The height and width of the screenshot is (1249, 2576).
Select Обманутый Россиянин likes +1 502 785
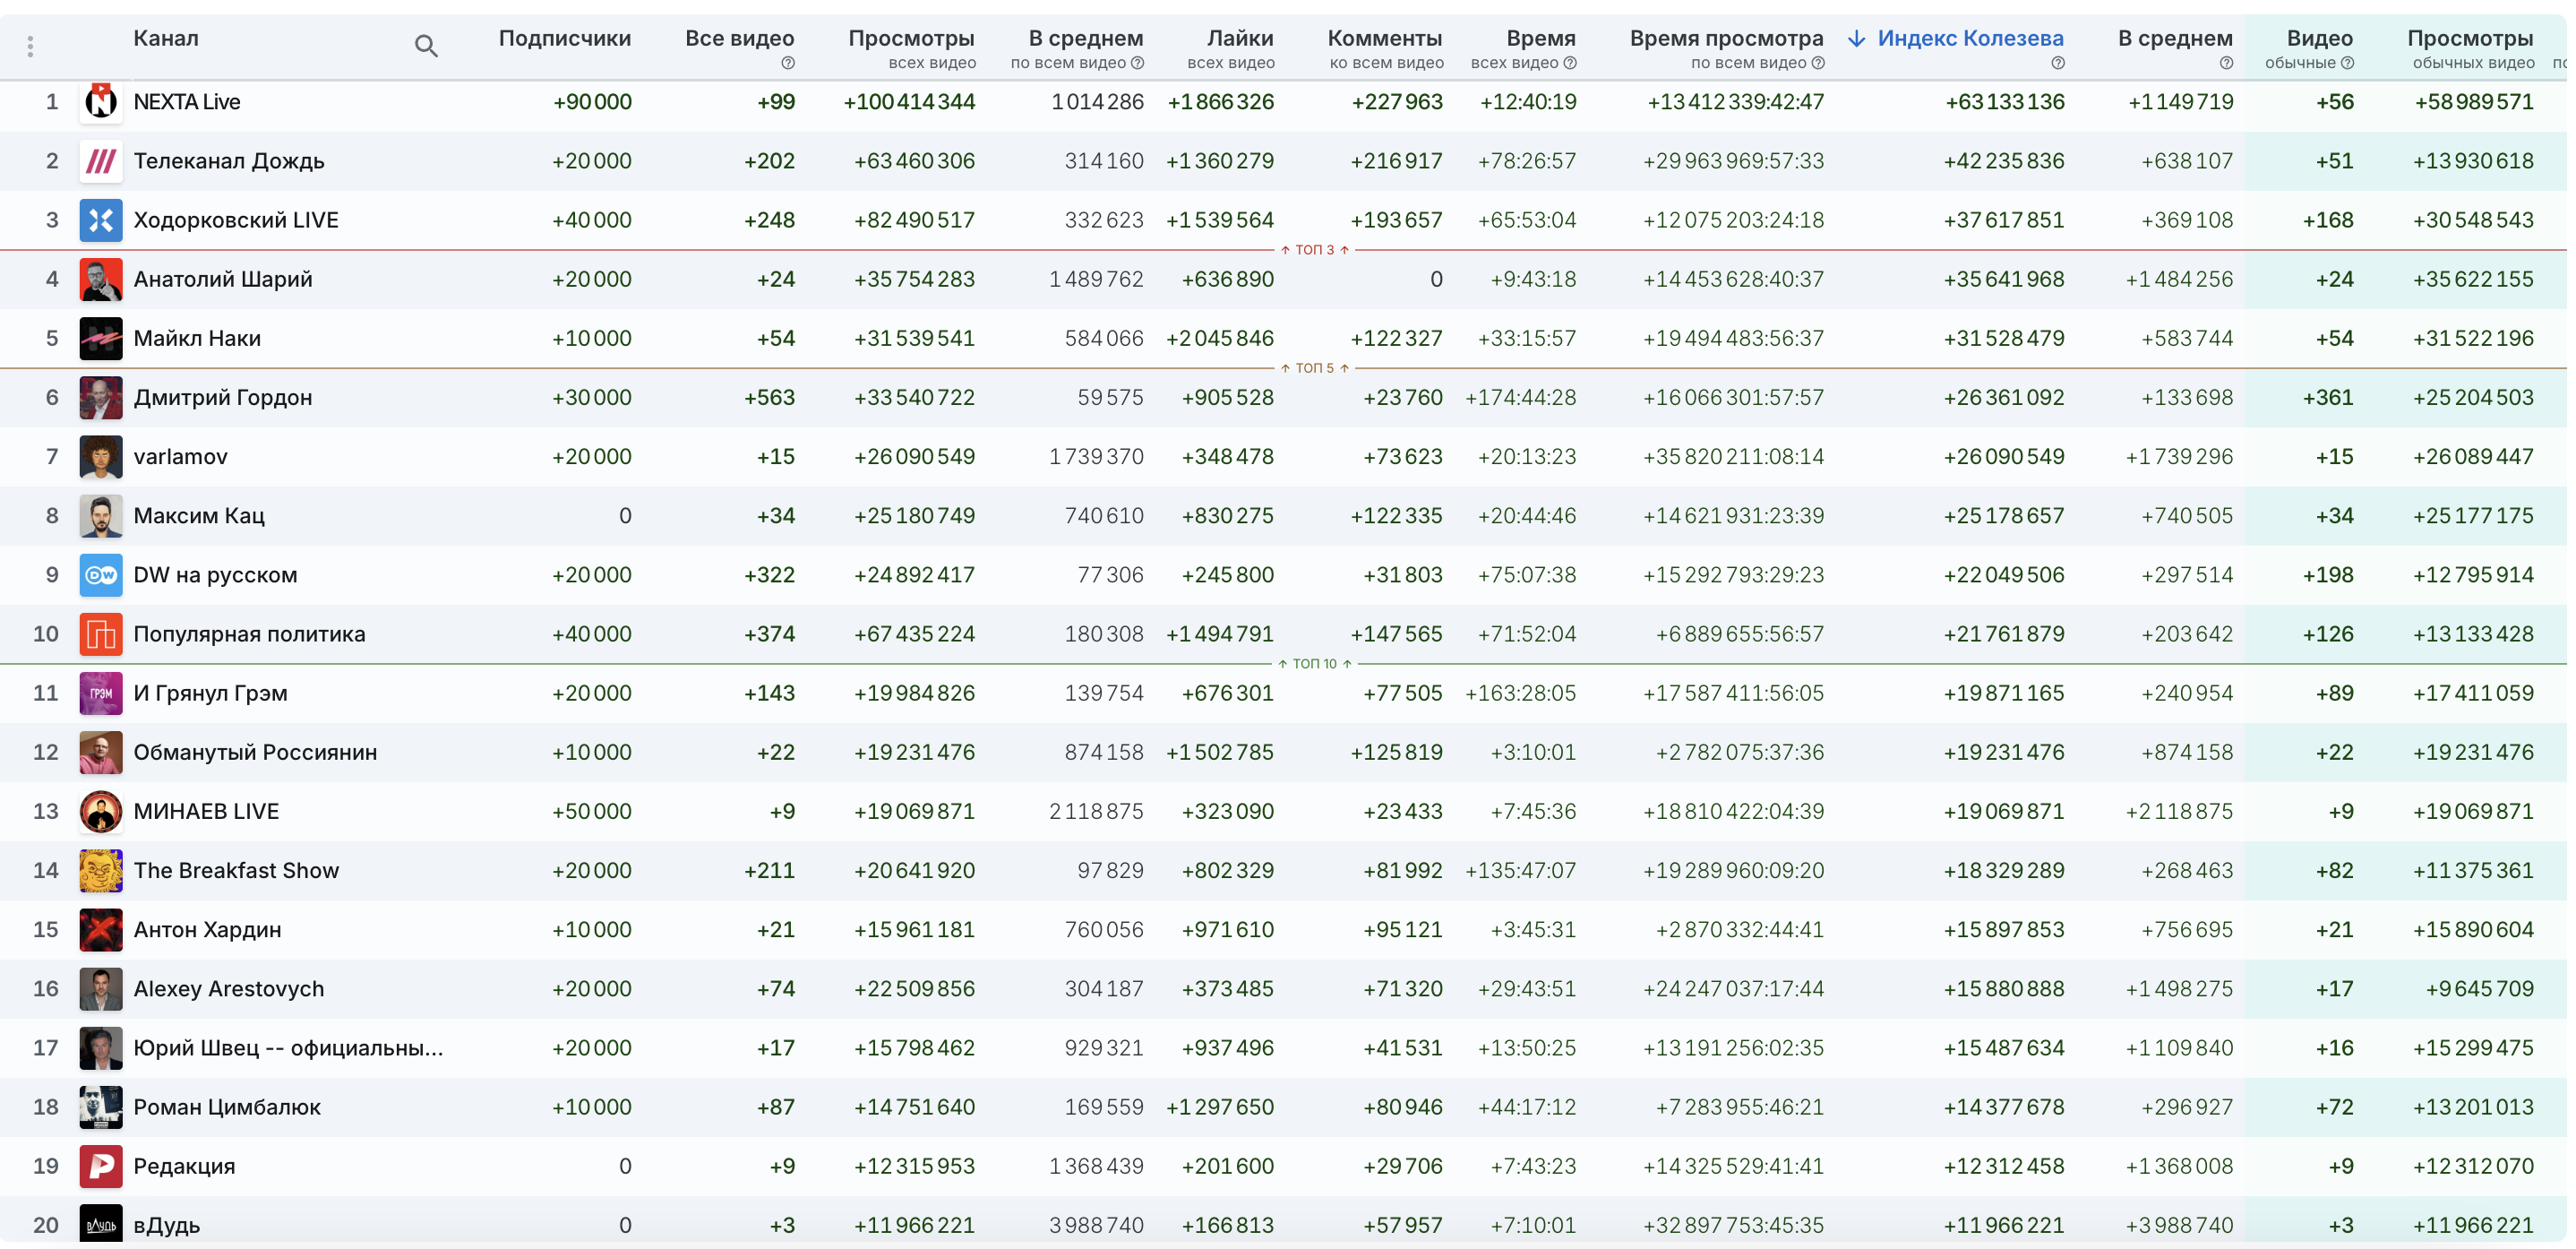tap(1220, 752)
